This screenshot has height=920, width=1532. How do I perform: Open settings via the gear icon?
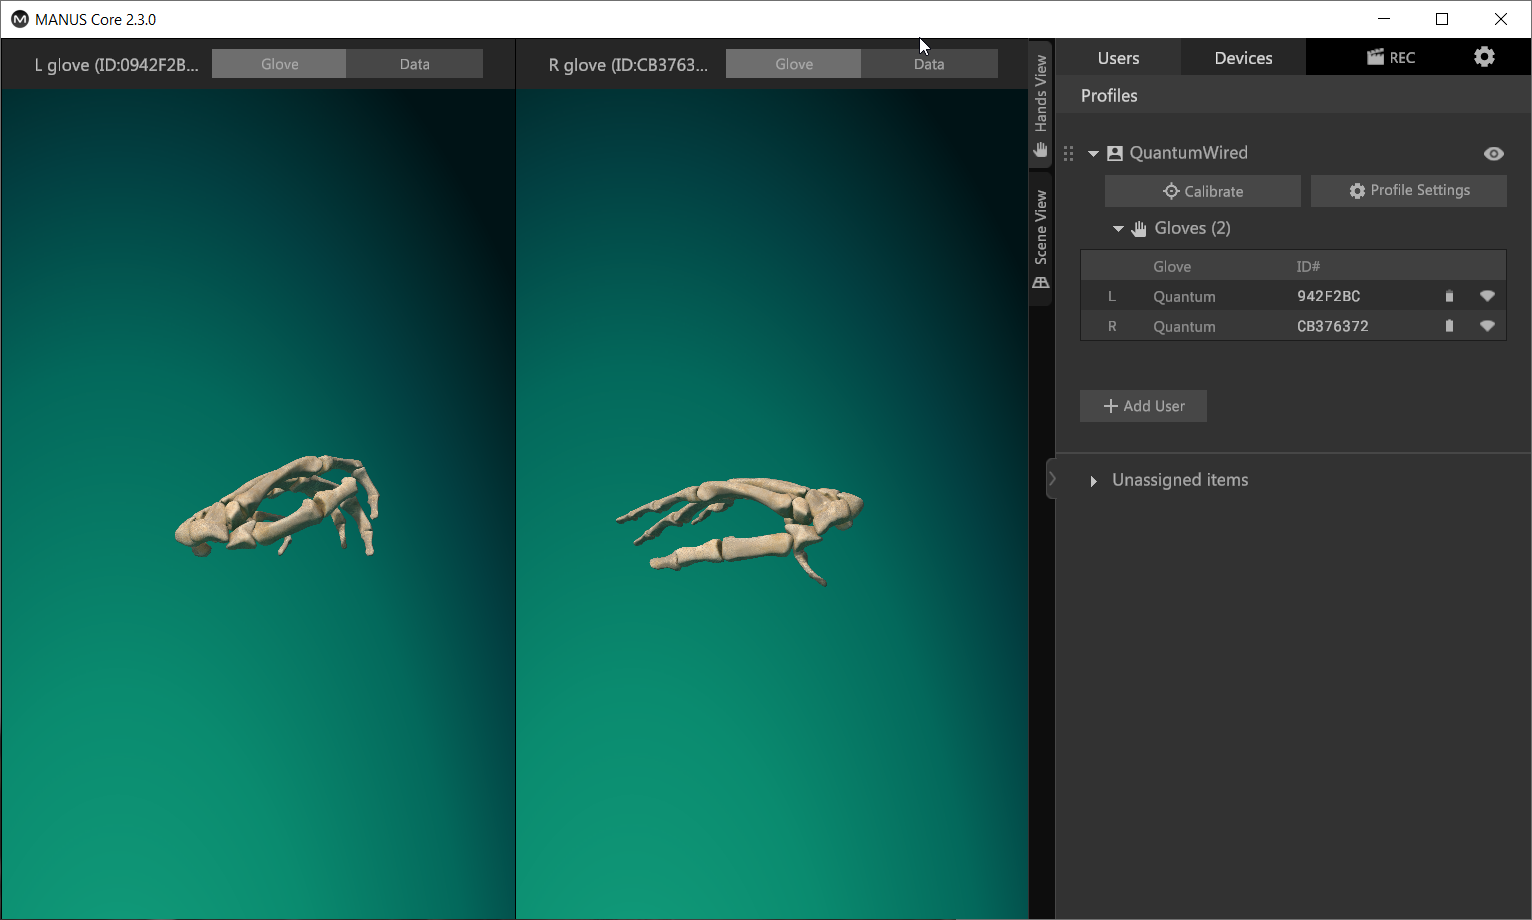pos(1484,57)
